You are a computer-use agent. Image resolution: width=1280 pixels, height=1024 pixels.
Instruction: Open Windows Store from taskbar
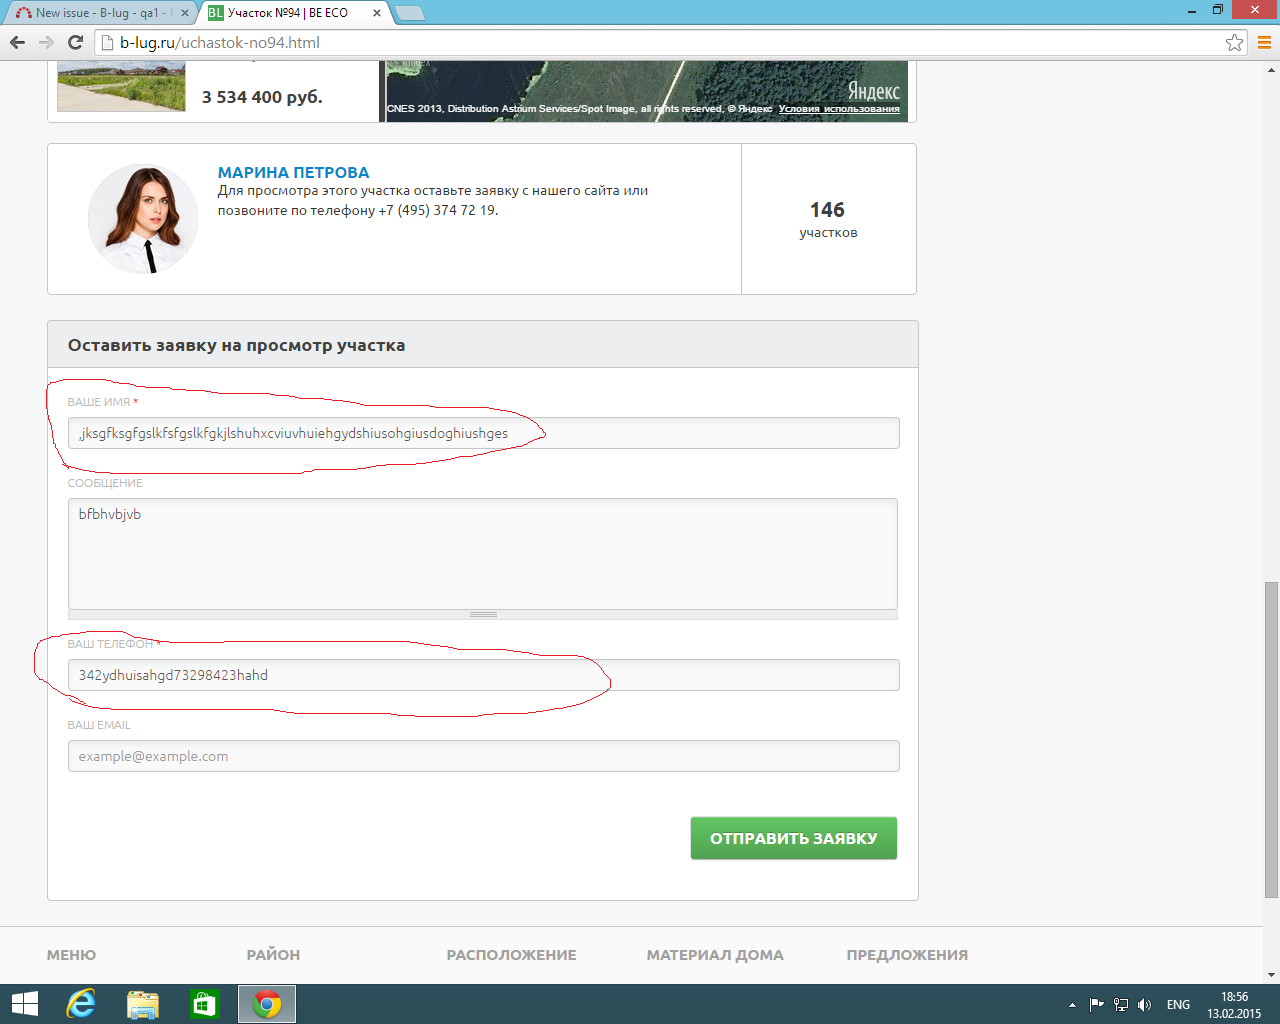pos(204,1004)
